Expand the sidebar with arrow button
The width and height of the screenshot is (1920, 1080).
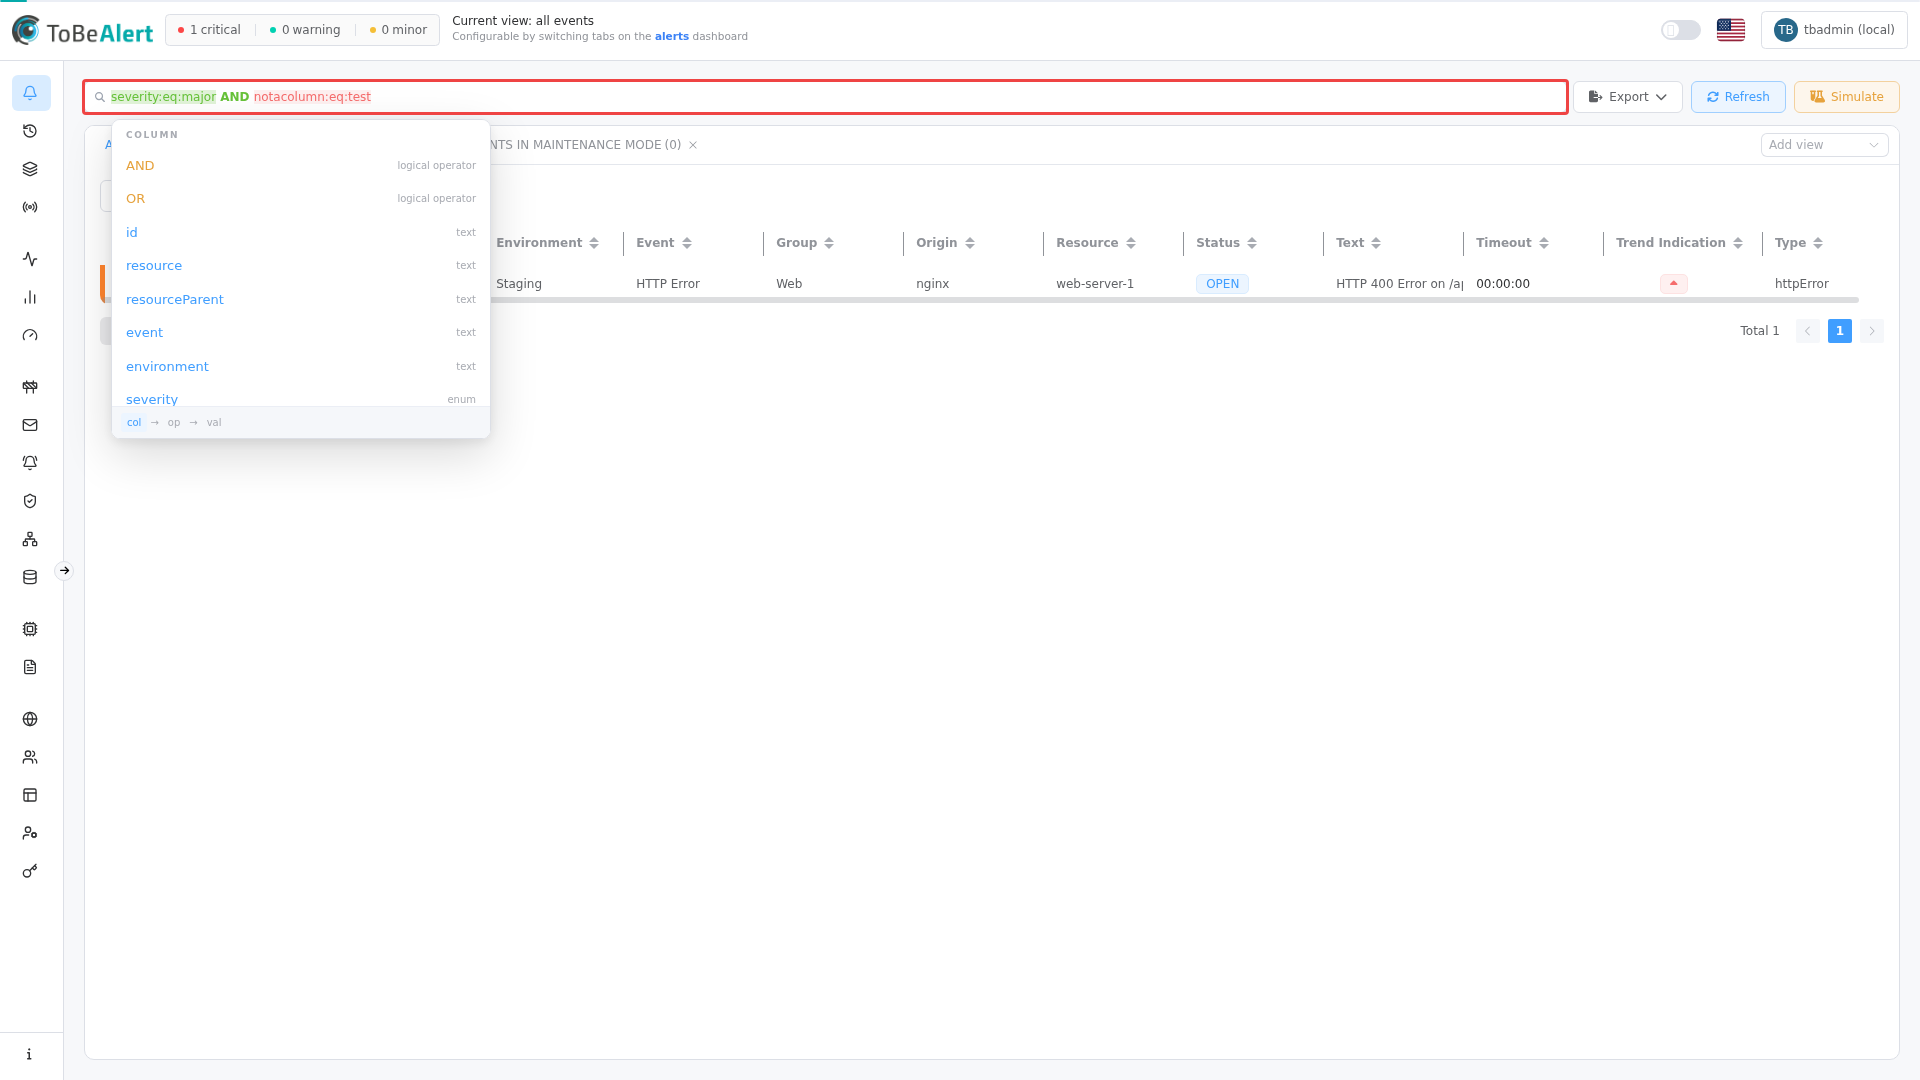point(64,571)
